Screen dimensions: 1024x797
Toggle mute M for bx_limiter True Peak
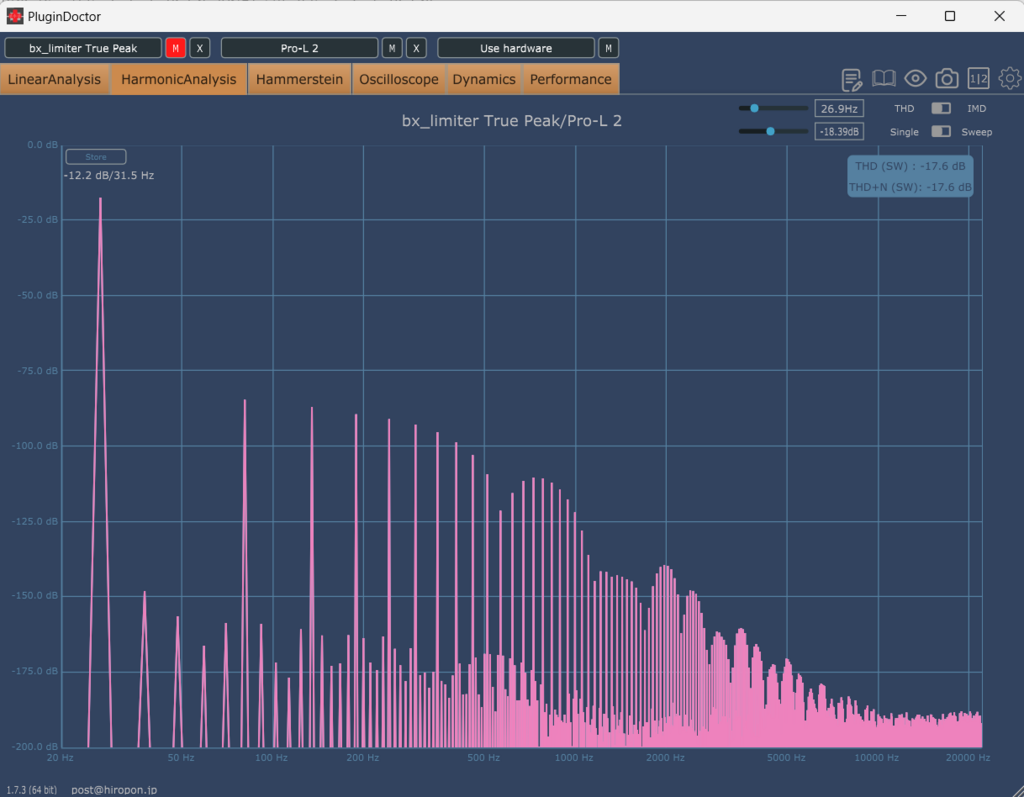(x=176, y=48)
